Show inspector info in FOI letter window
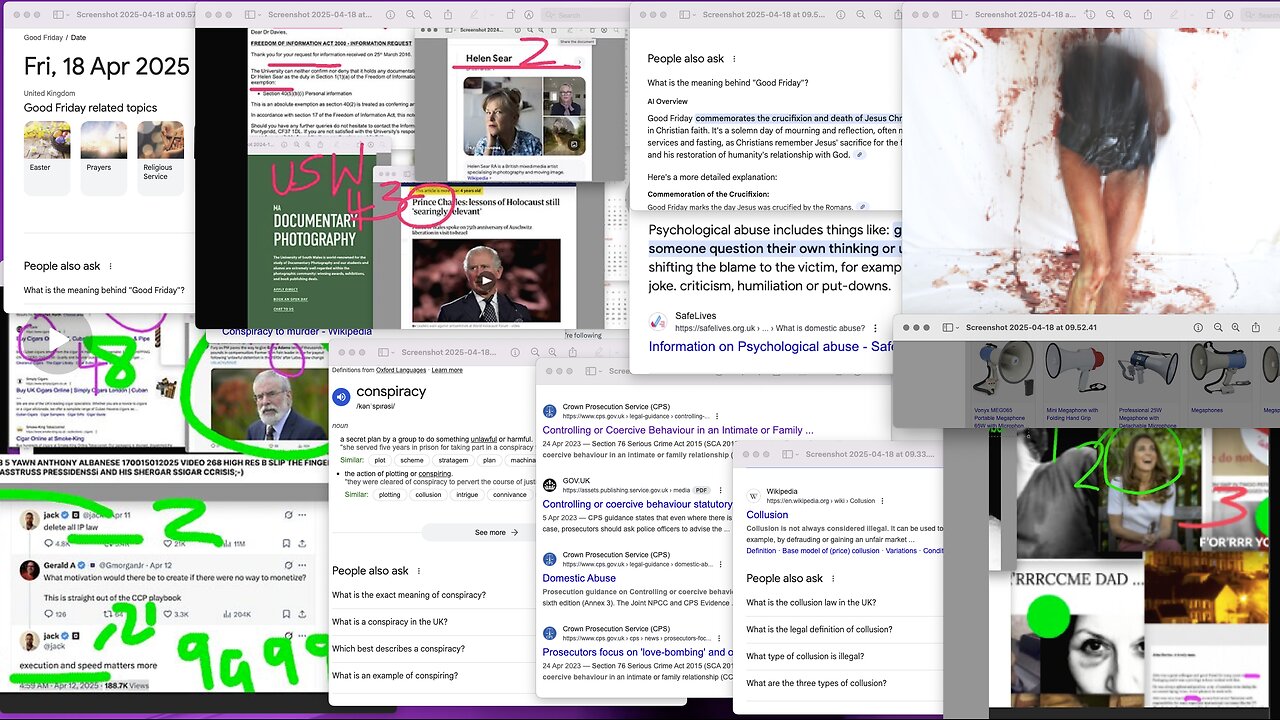The width and height of the screenshot is (1280, 720). [x=390, y=15]
